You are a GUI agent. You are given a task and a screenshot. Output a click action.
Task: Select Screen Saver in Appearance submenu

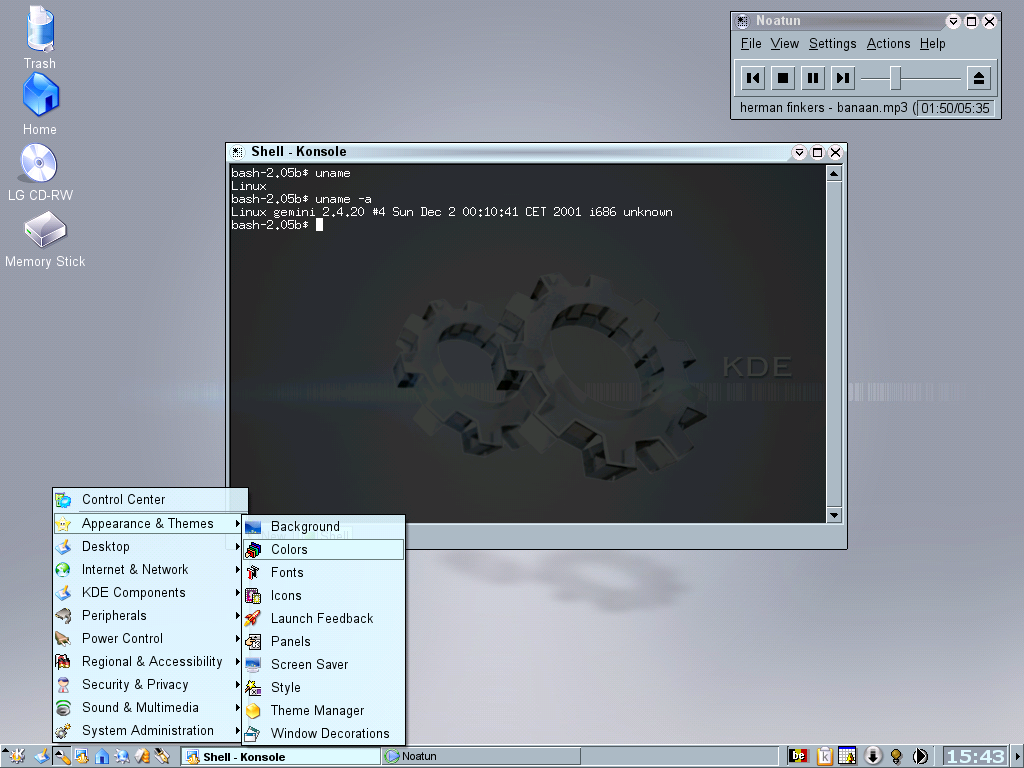click(323, 664)
